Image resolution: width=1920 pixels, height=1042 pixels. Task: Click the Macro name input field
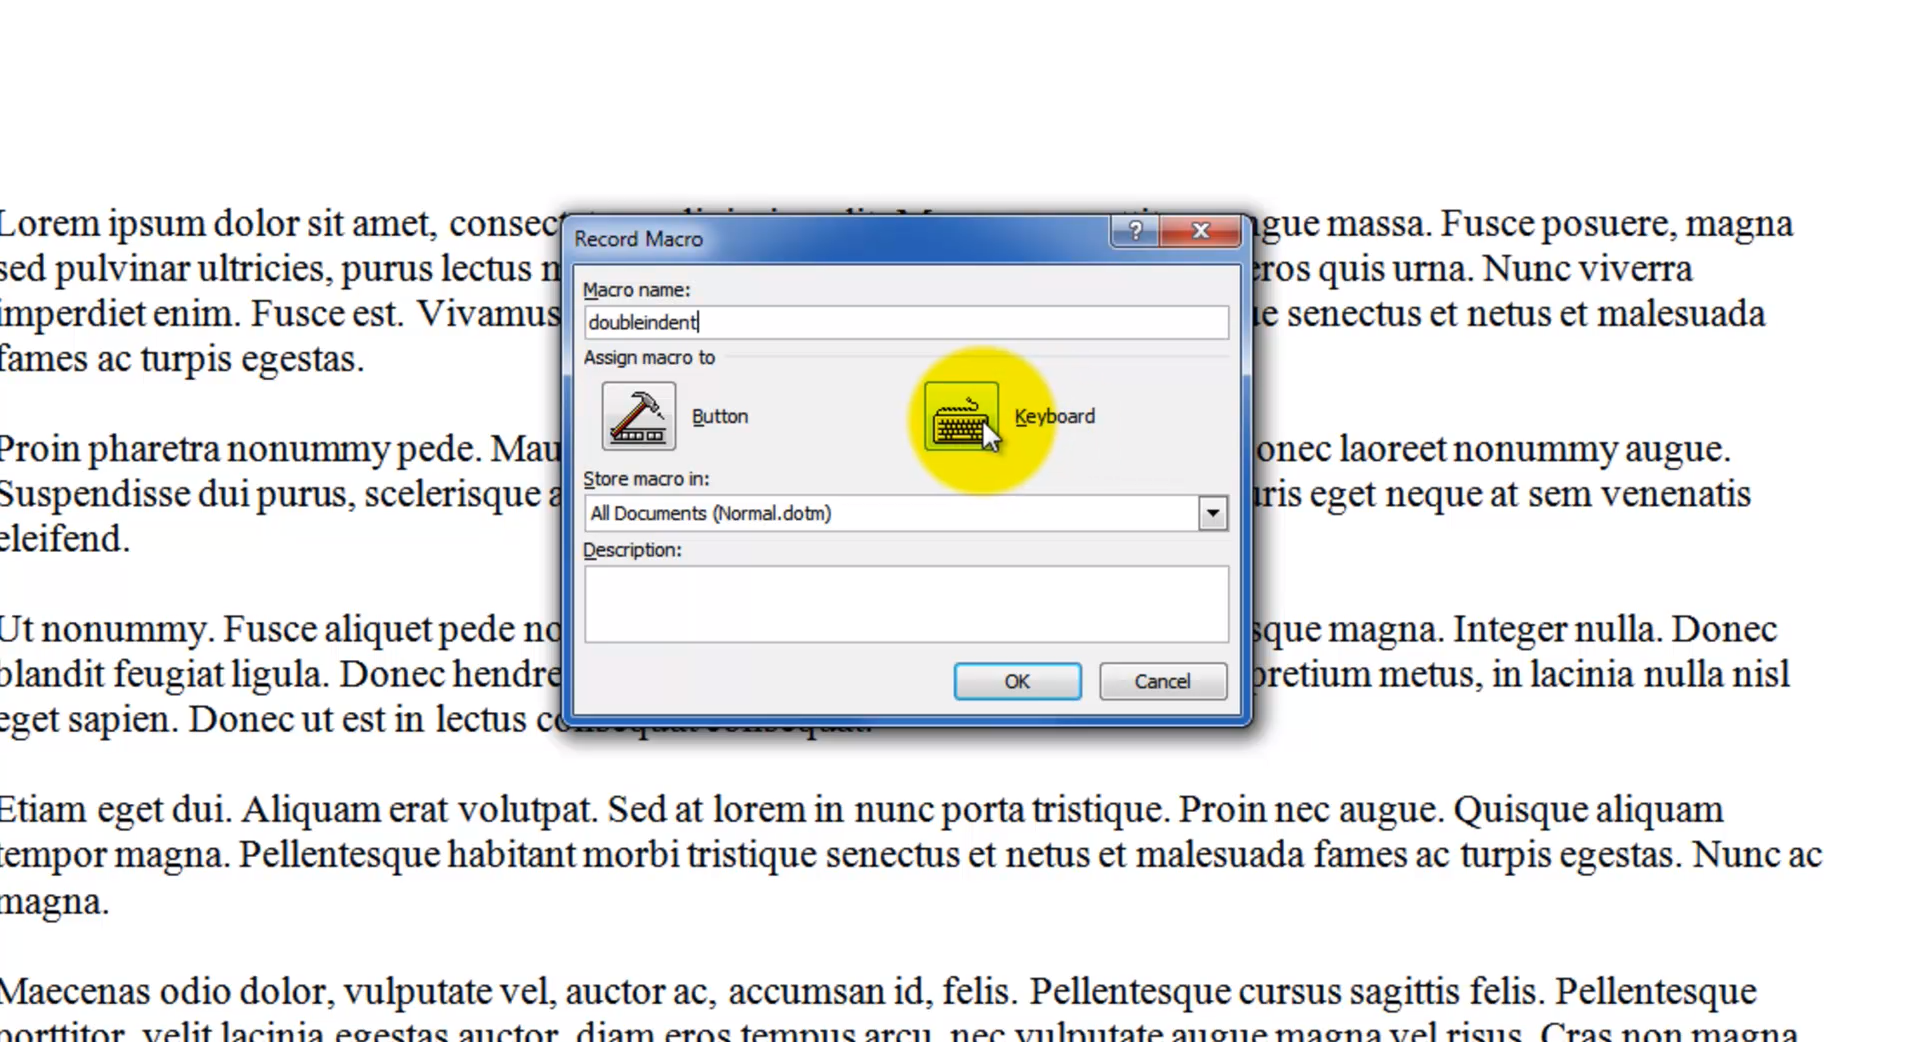(x=906, y=322)
